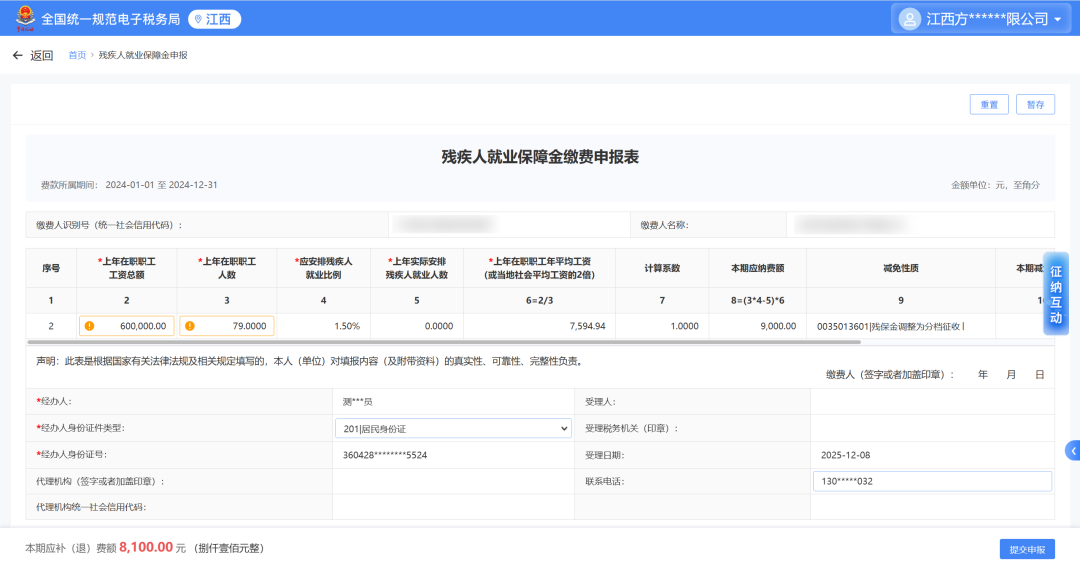Open 201|居民身份证 ID type dropdown
This screenshot has width=1080, height=568.
point(453,428)
